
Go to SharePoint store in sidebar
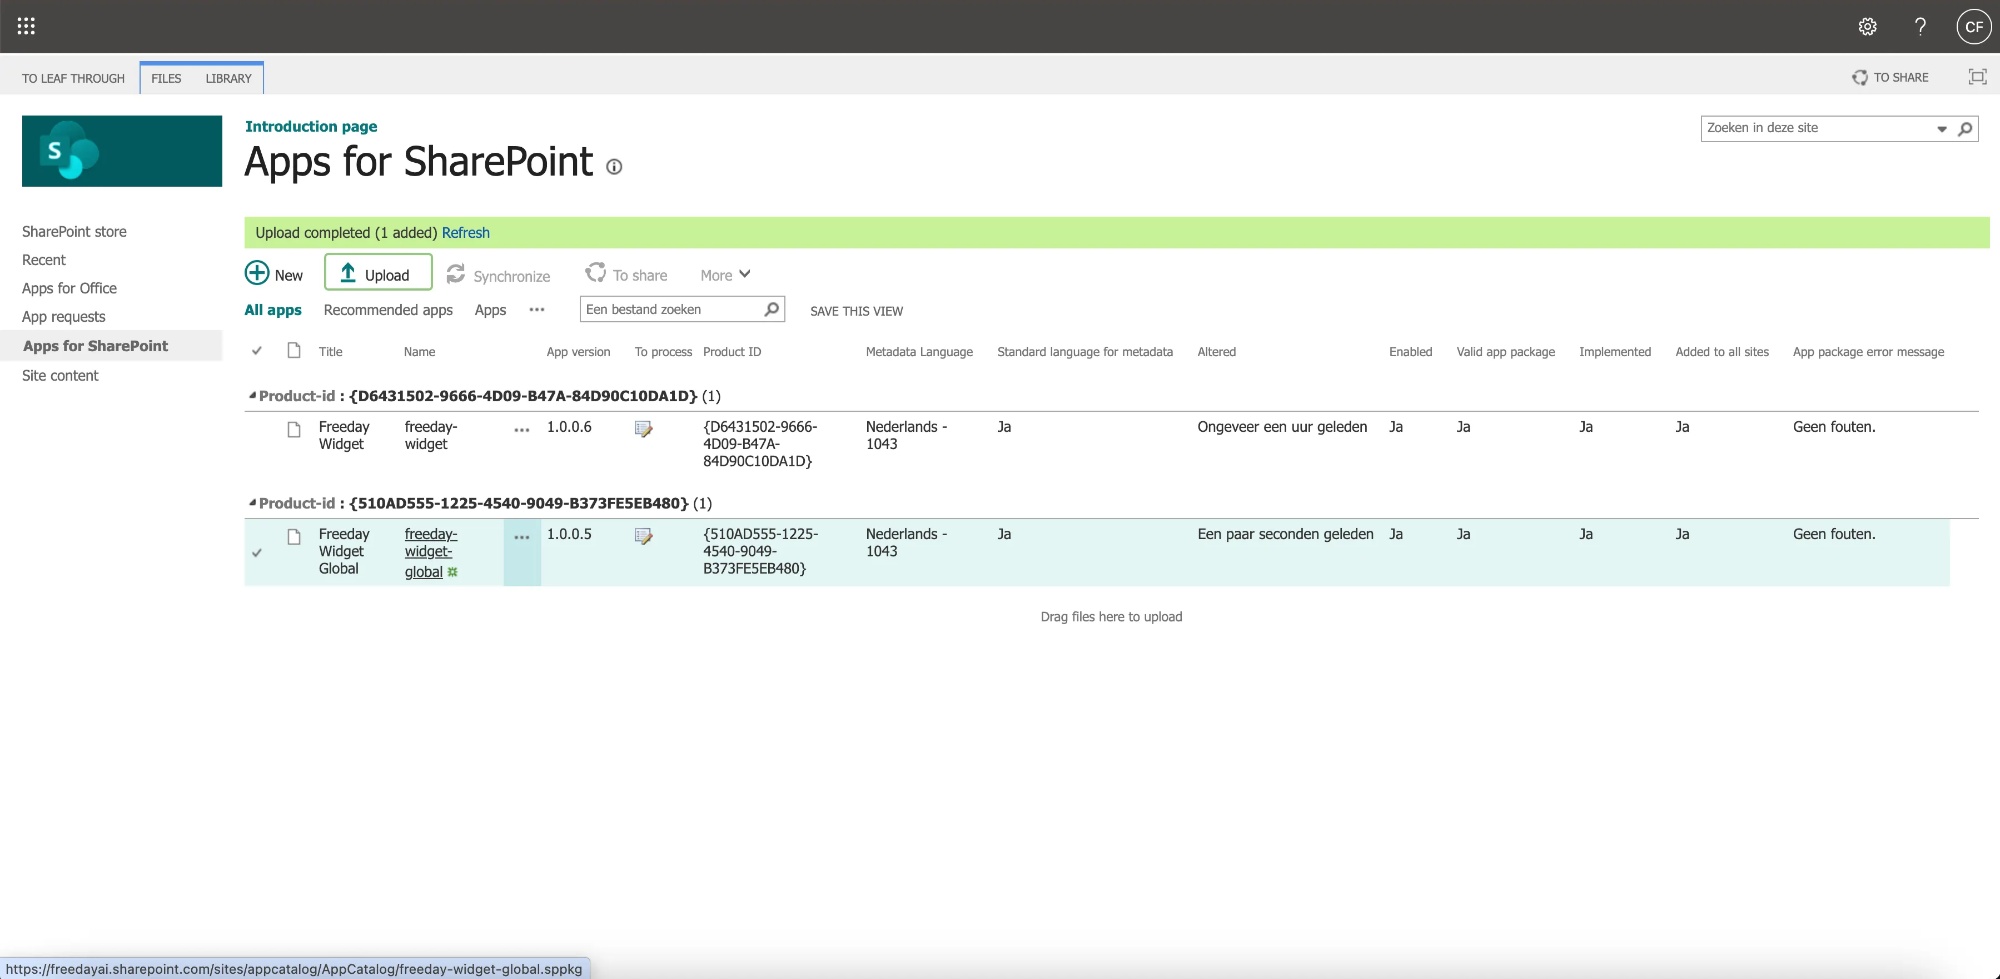pyautogui.click(x=74, y=232)
